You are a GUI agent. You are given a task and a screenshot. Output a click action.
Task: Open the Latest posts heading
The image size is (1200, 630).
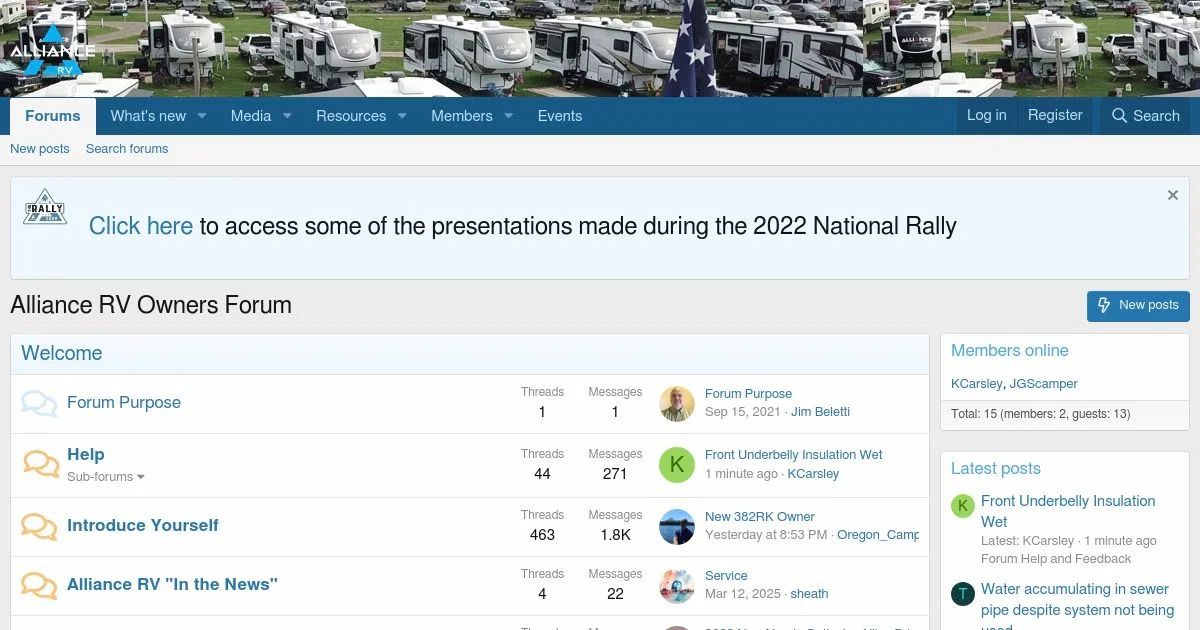[995, 469]
